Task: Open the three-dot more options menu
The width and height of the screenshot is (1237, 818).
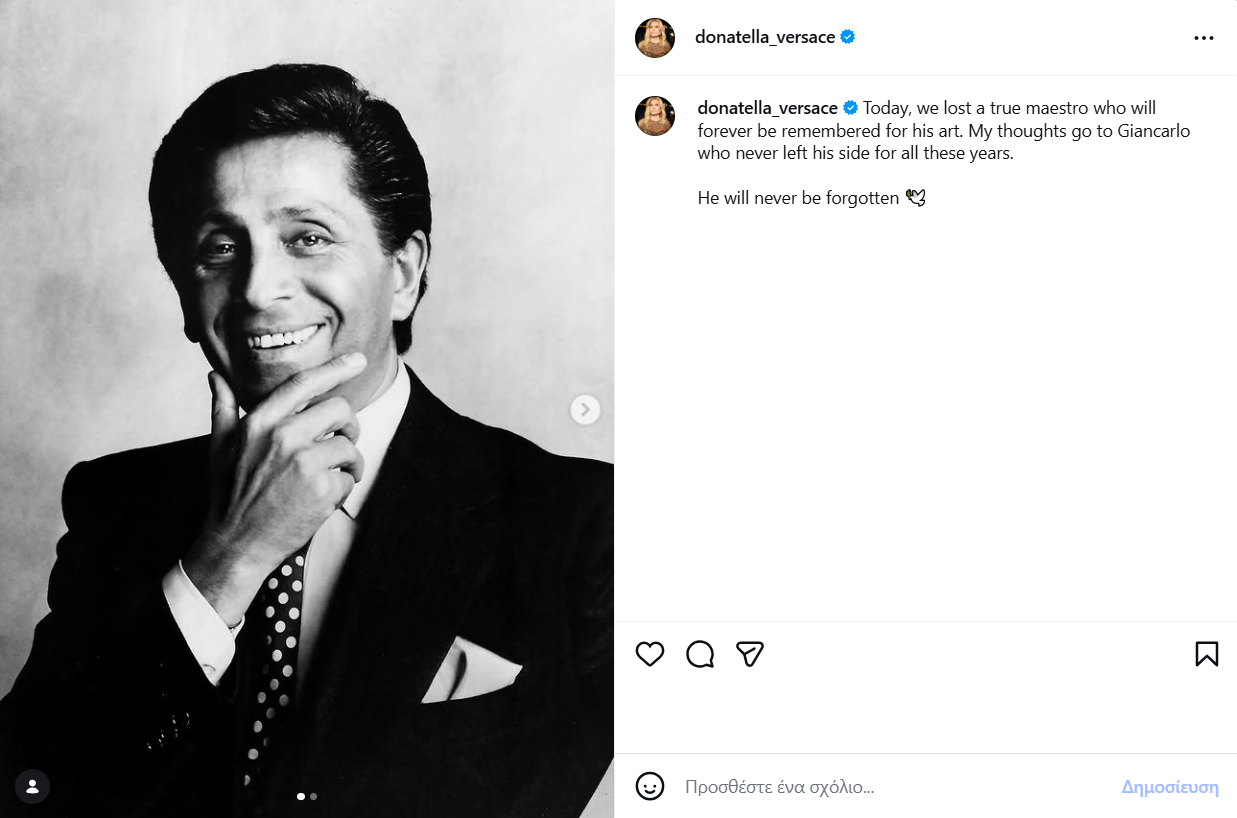Action: point(1203,38)
